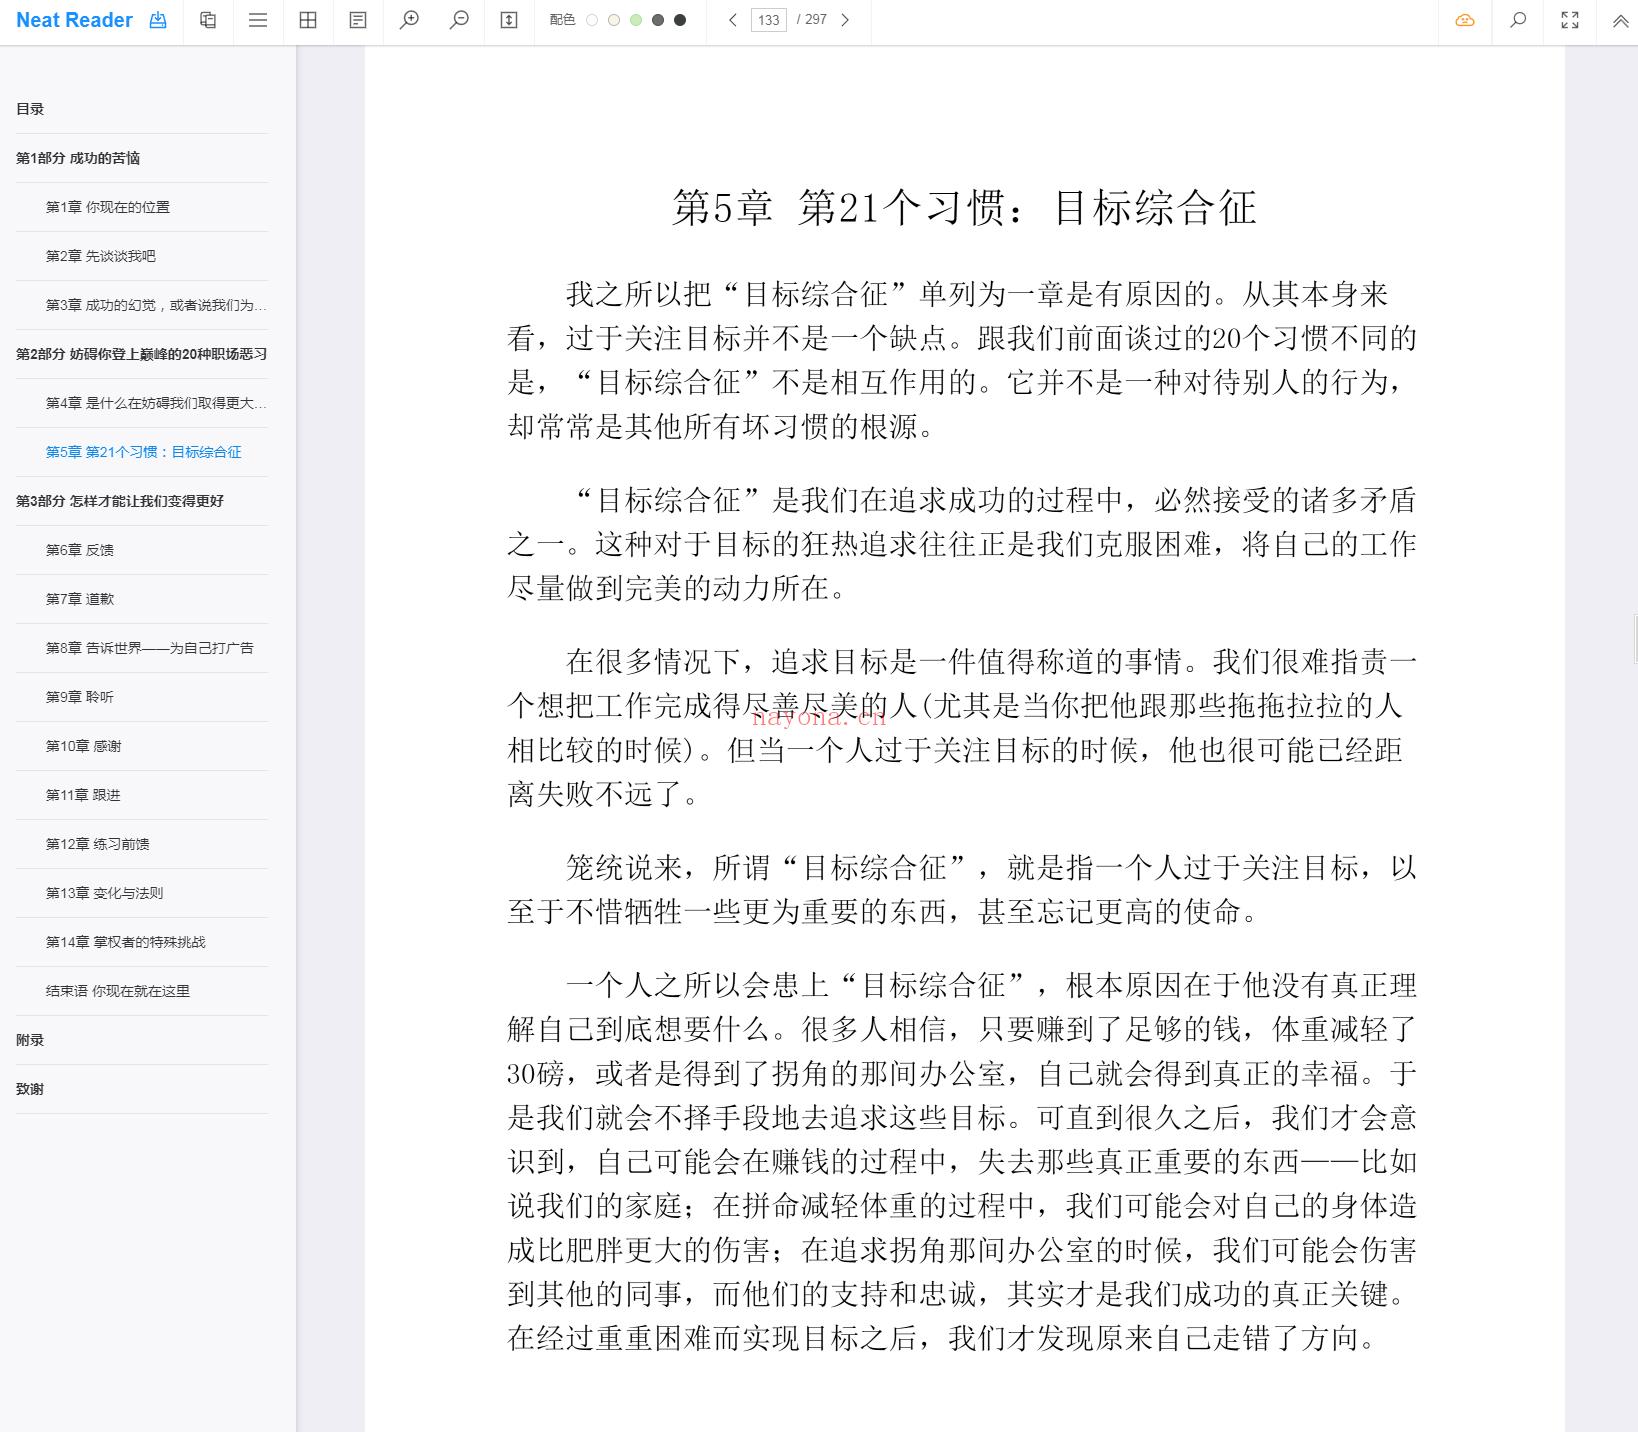Click the paragraph starting 笼统说来
1638x1432 pixels.
[962, 890]
